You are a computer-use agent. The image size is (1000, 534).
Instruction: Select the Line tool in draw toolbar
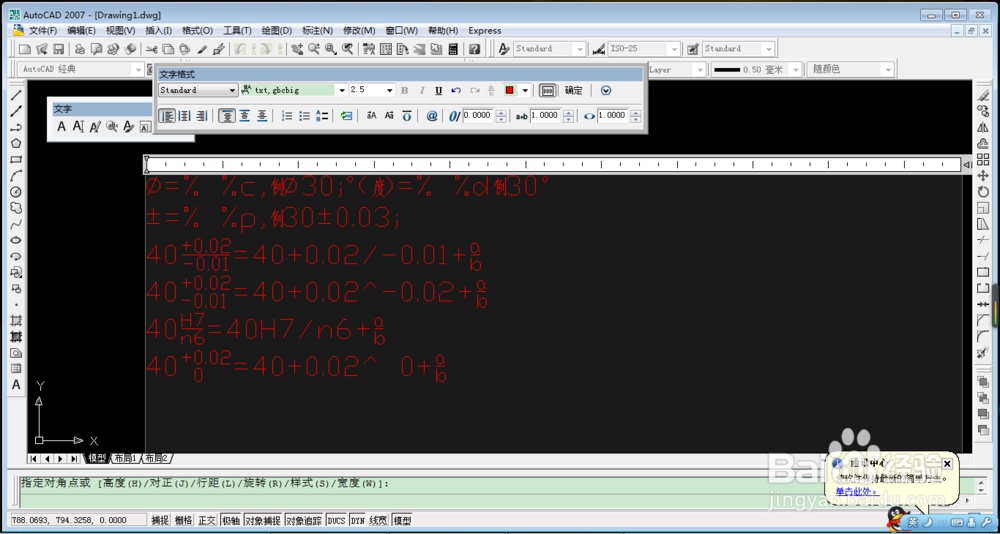tap(17, 95)
